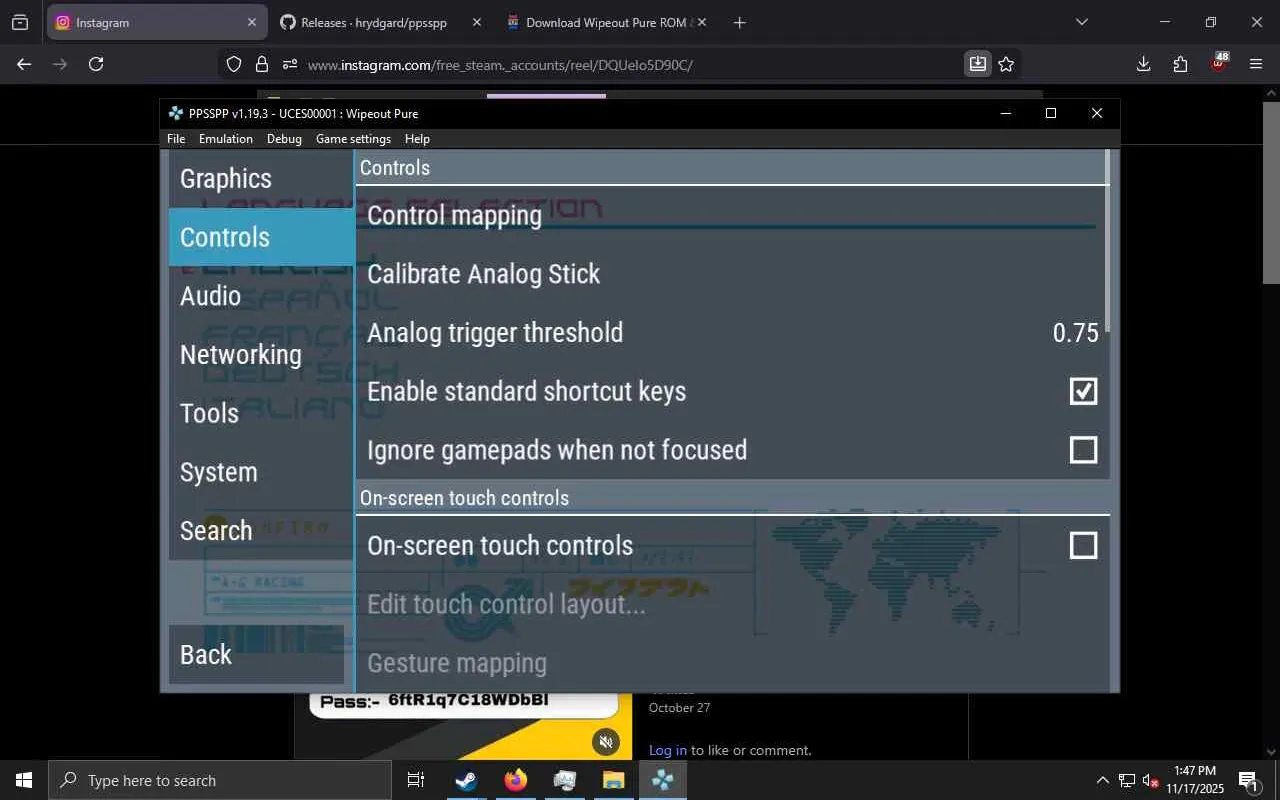Click the muted volume icon in system tray
Image resolution: width=1280 pixels, height=800 pixels.
tap(1150, 780)
